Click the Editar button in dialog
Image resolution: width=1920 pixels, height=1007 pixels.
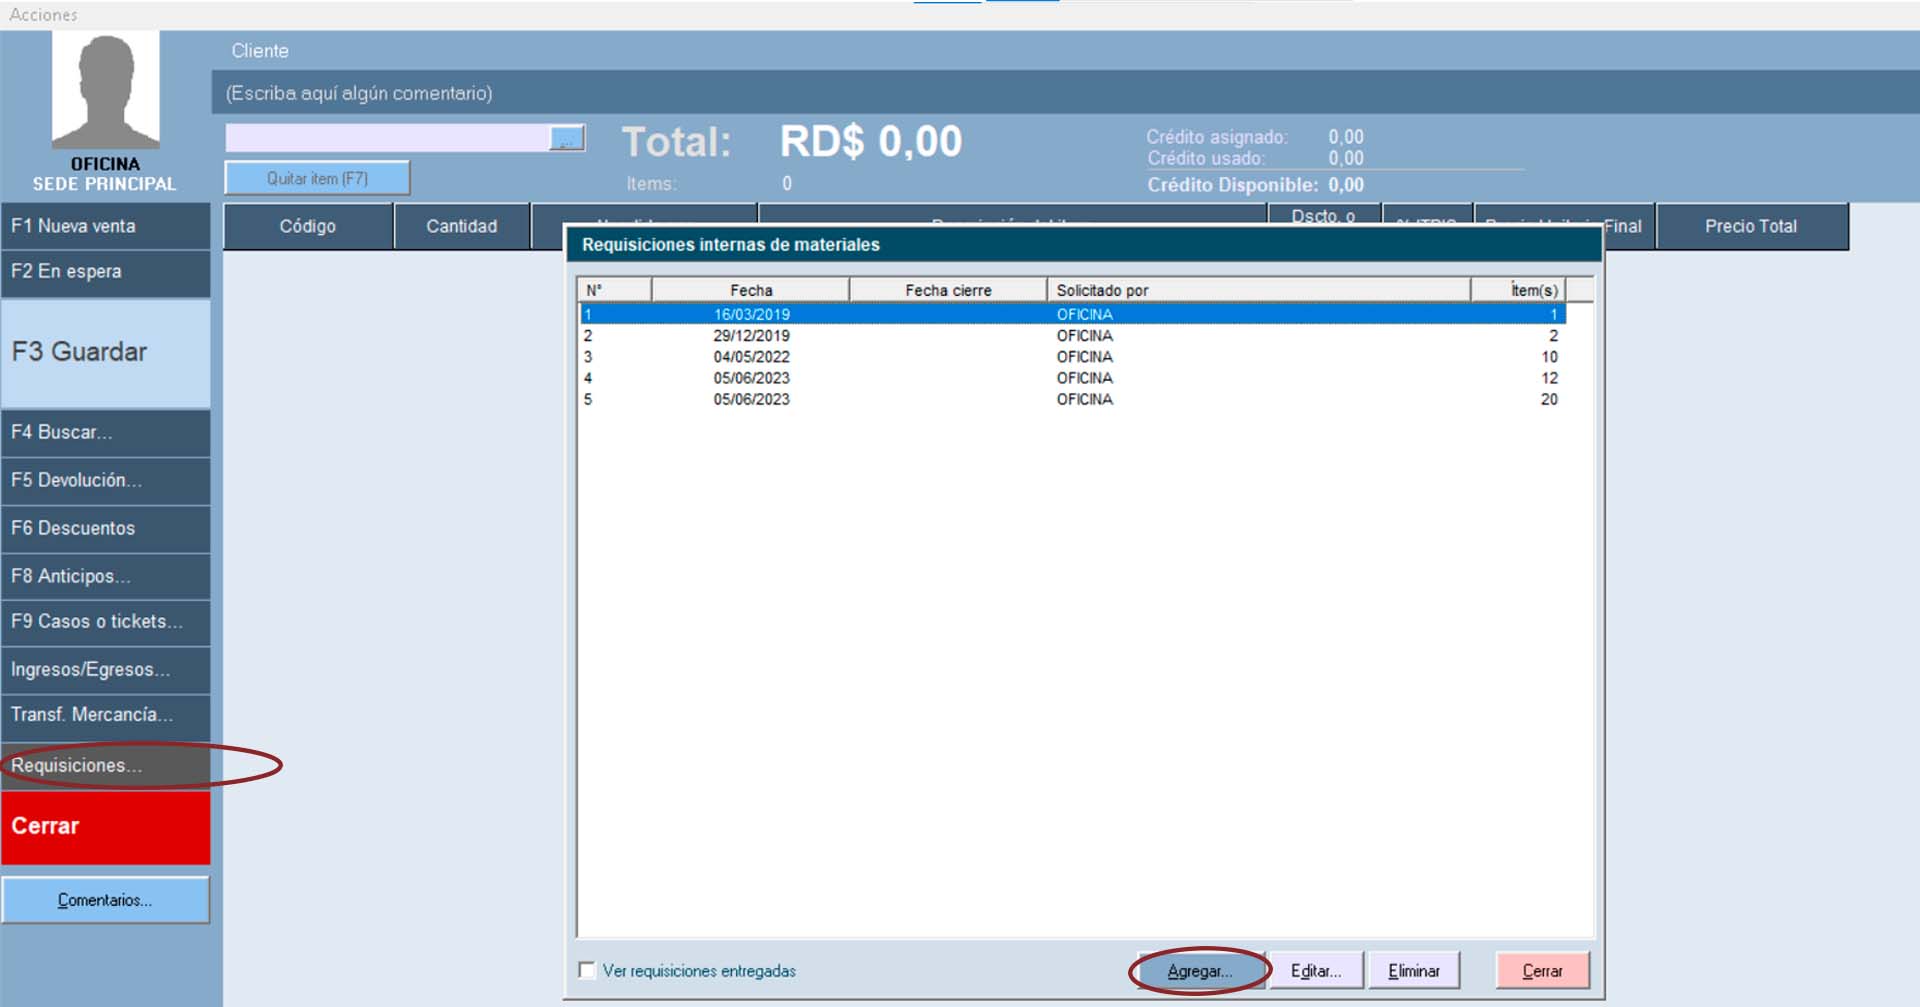(x=1315, y=971)
